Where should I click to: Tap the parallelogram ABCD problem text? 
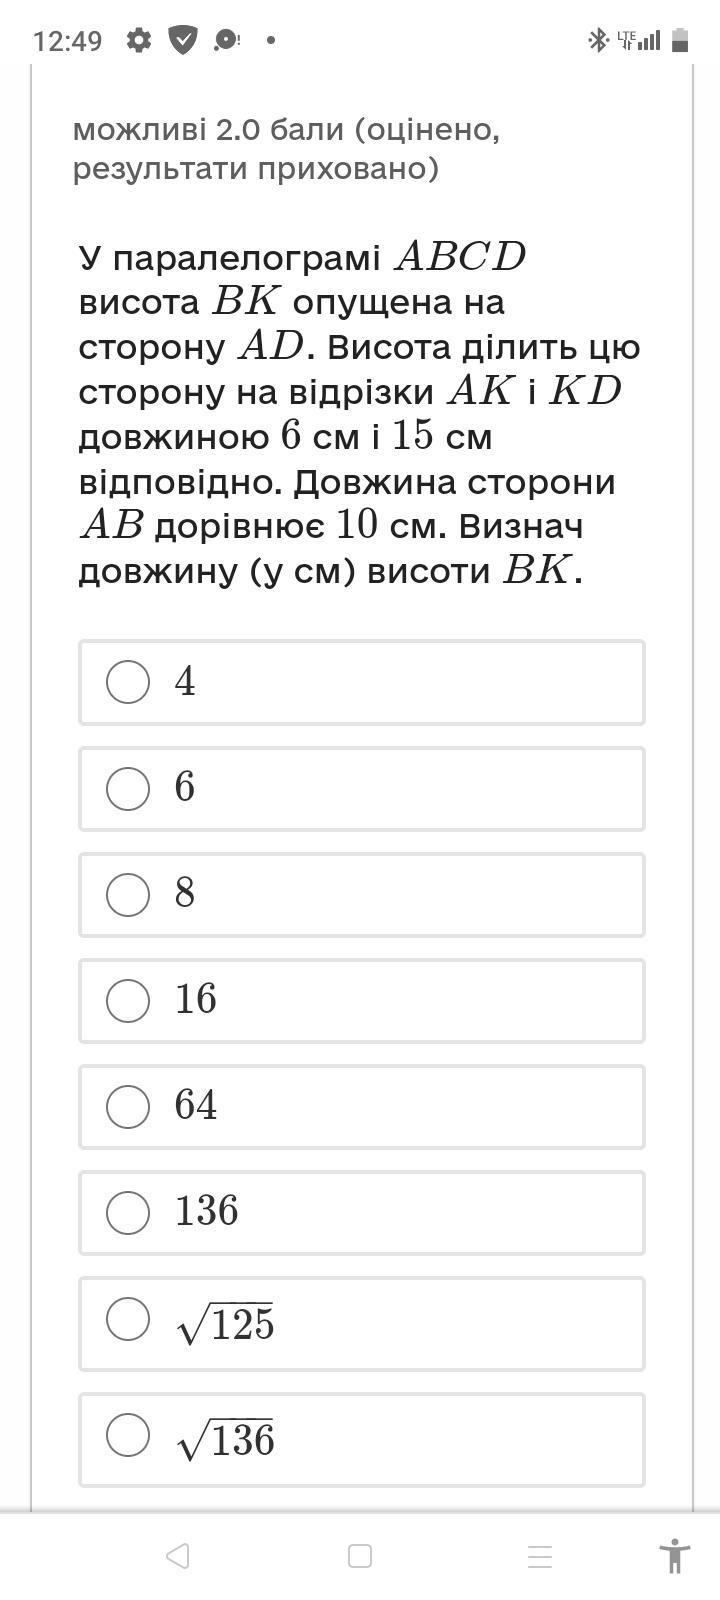[x=360, y=414]
